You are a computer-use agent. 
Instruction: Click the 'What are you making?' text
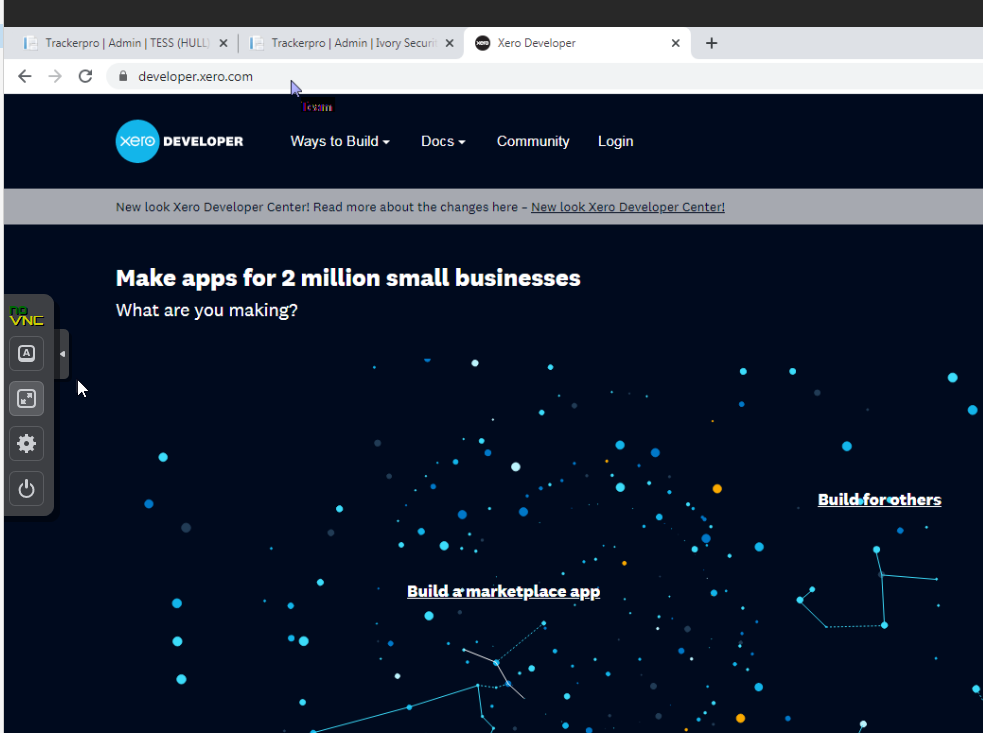tap(207, 310)
